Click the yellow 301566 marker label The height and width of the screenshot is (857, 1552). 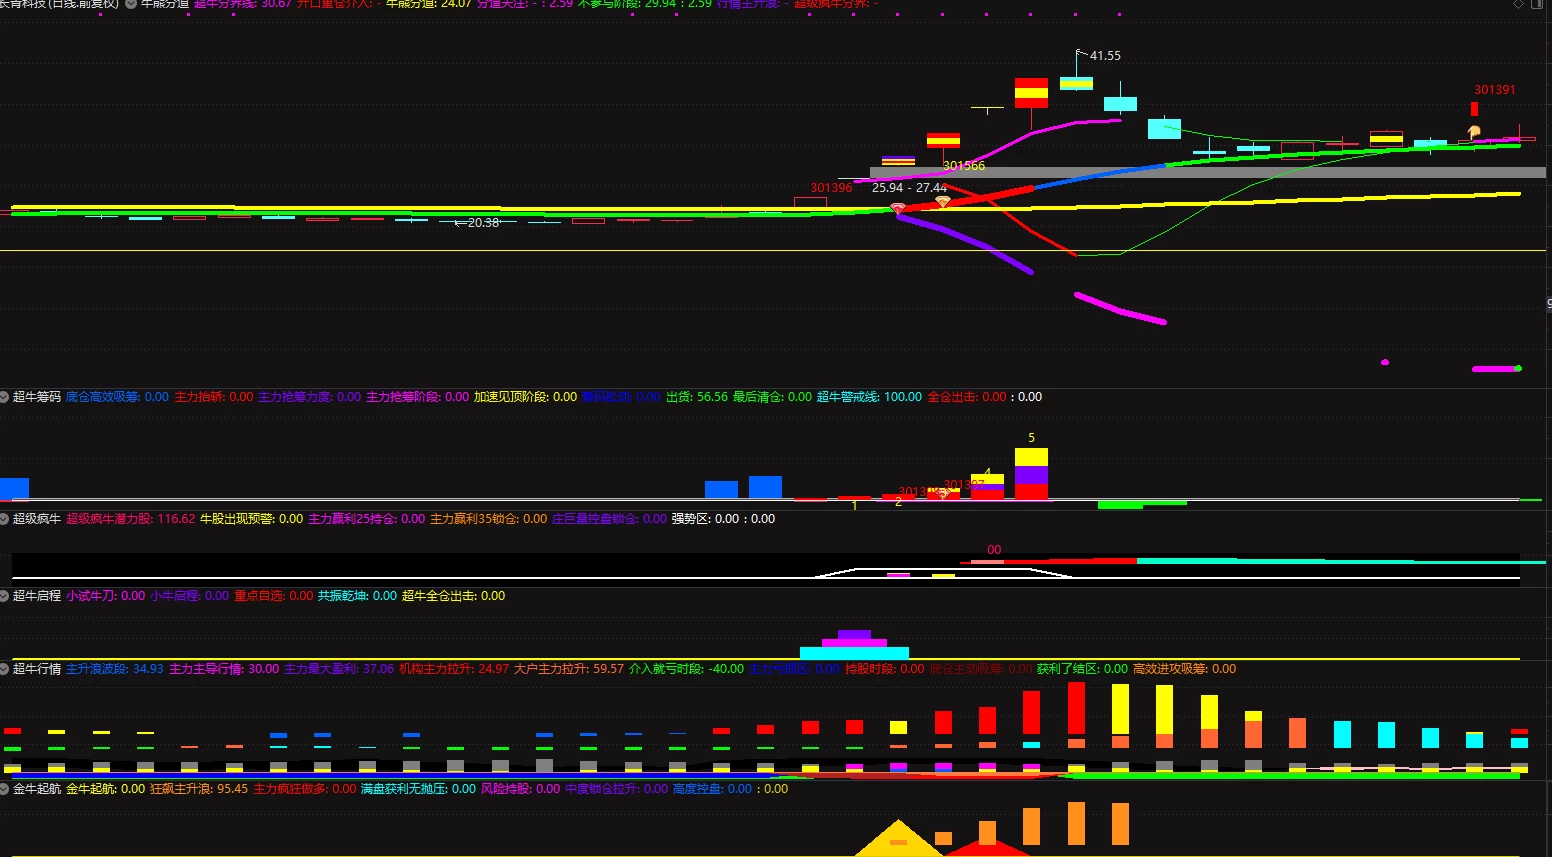pyautogui.click(x=964, y=166)
